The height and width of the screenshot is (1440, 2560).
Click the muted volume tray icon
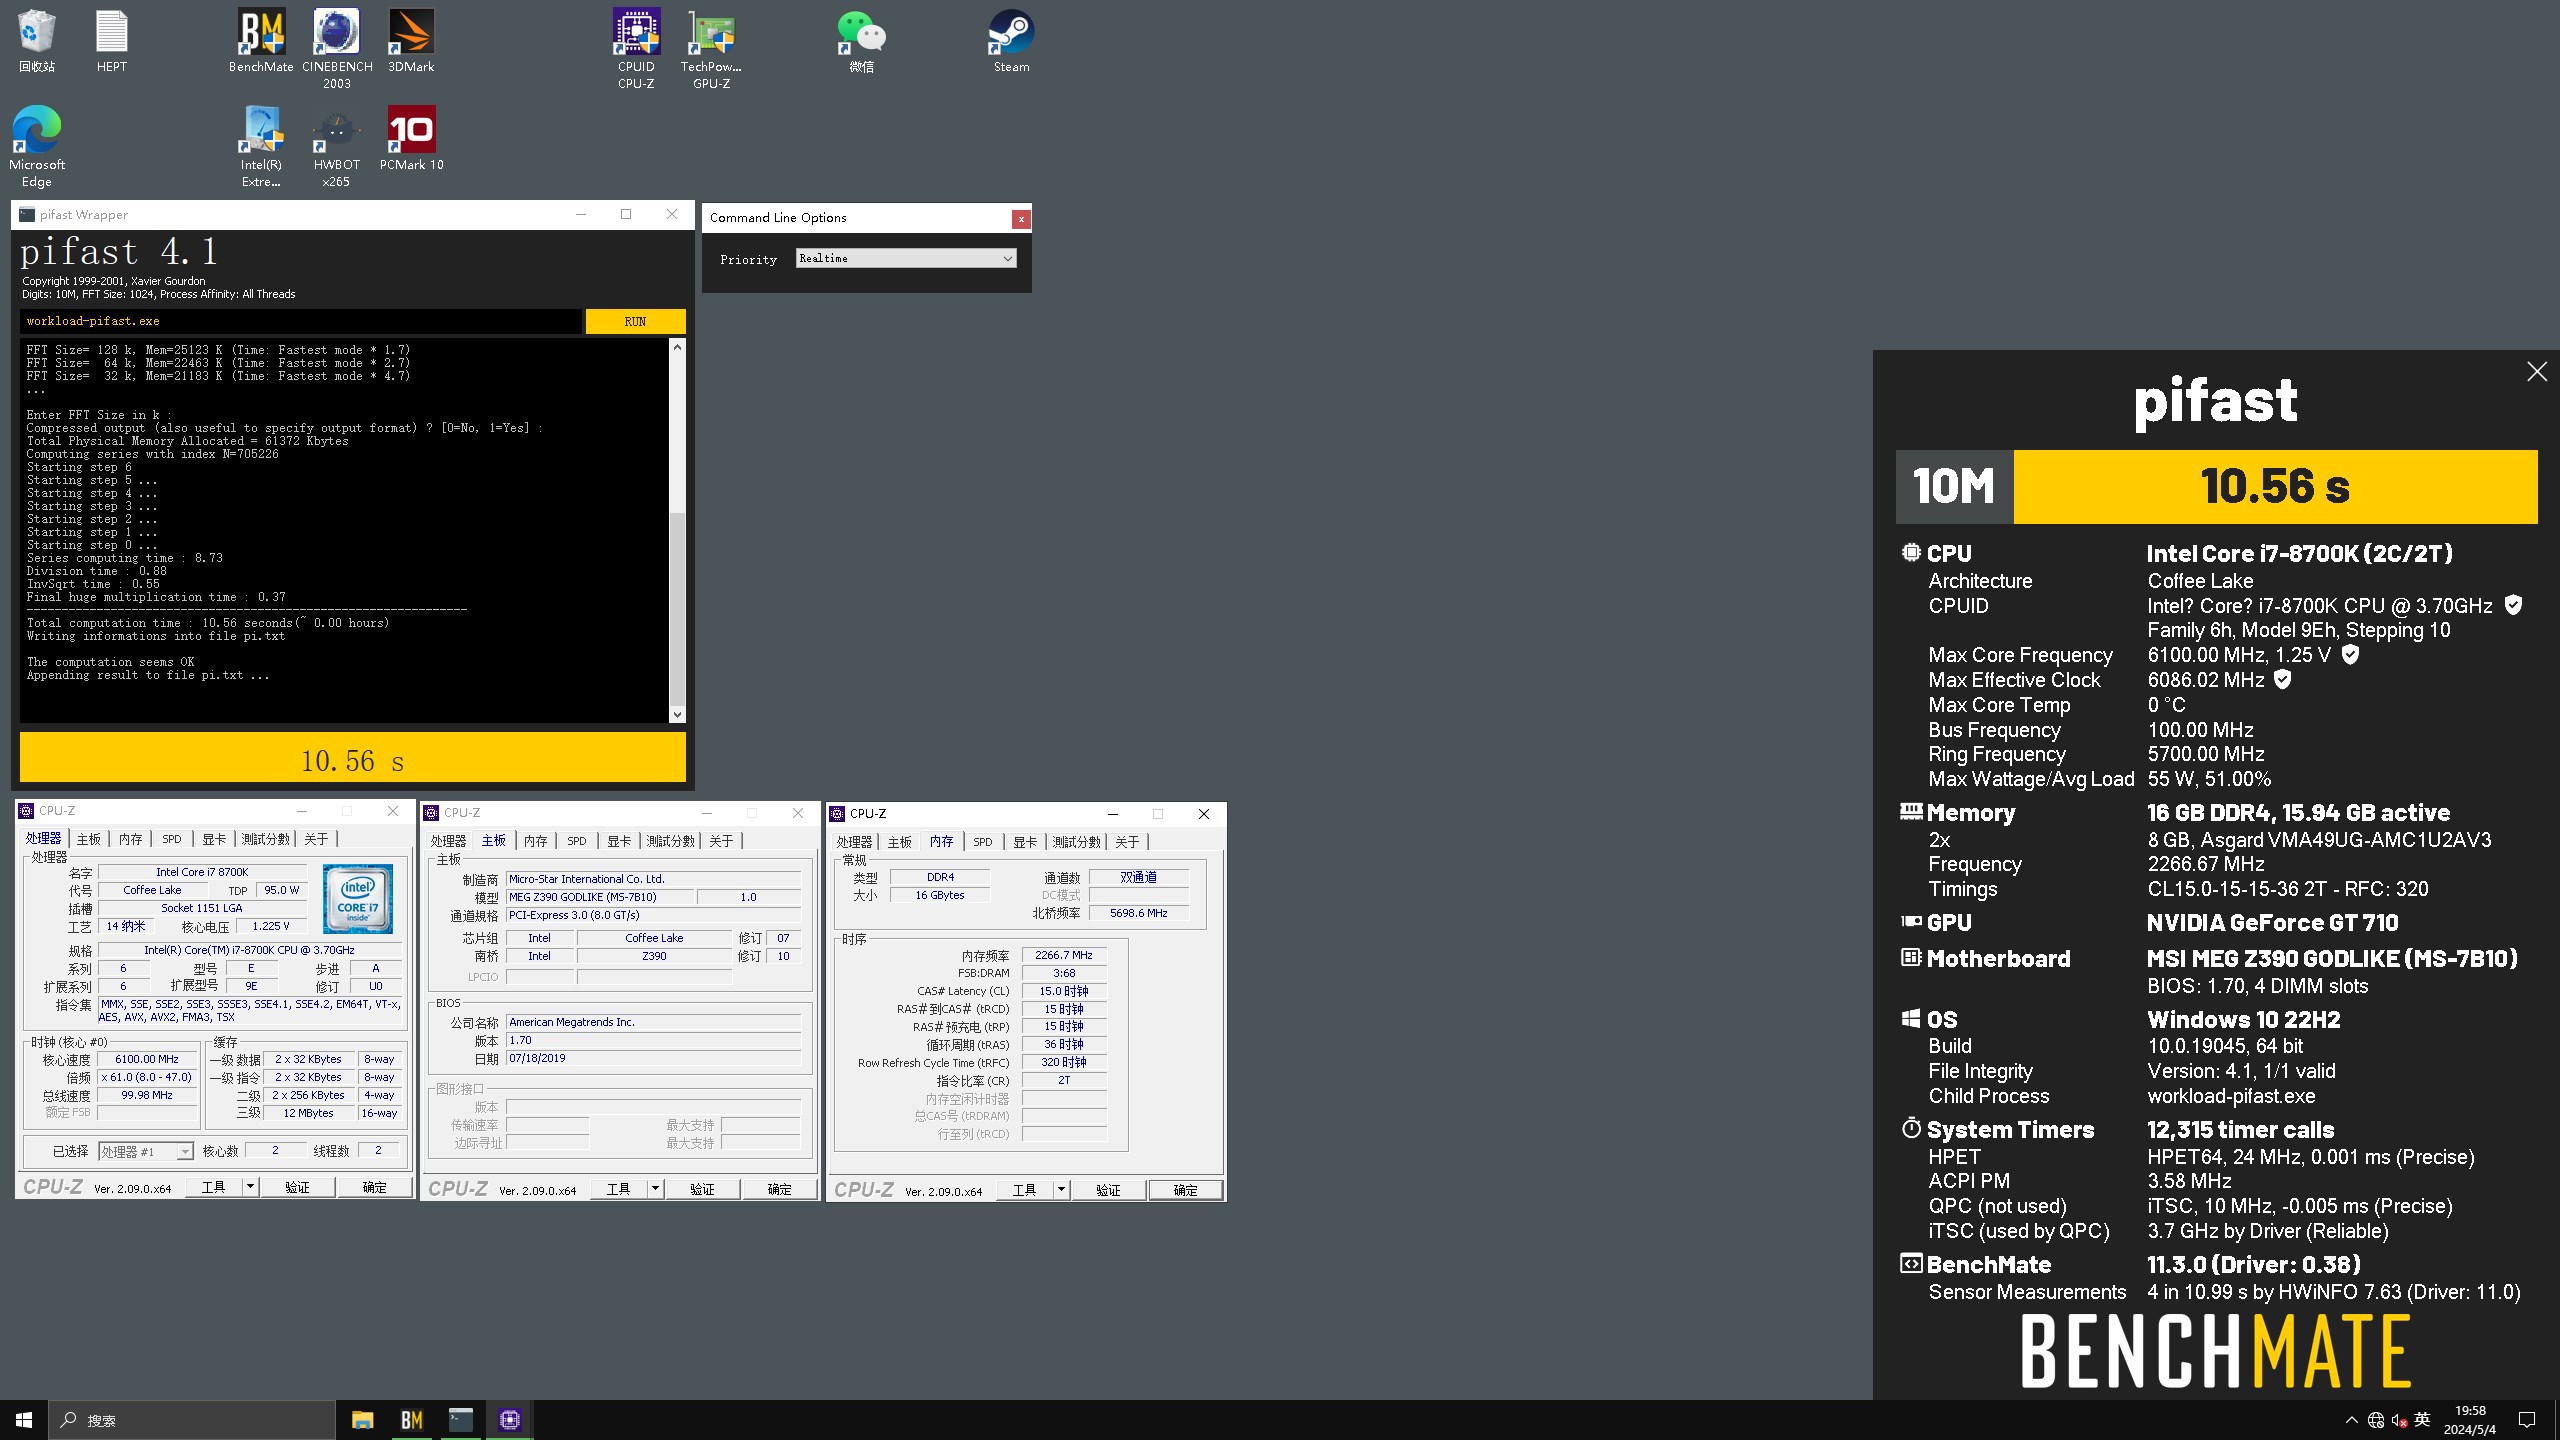pos(2399,1420)
